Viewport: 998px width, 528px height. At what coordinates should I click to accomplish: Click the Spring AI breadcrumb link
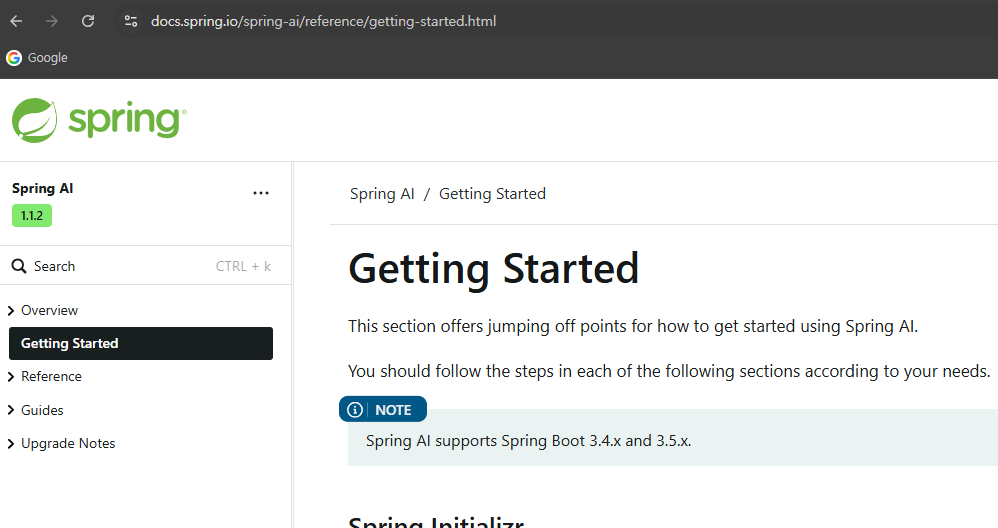(382, 194)
